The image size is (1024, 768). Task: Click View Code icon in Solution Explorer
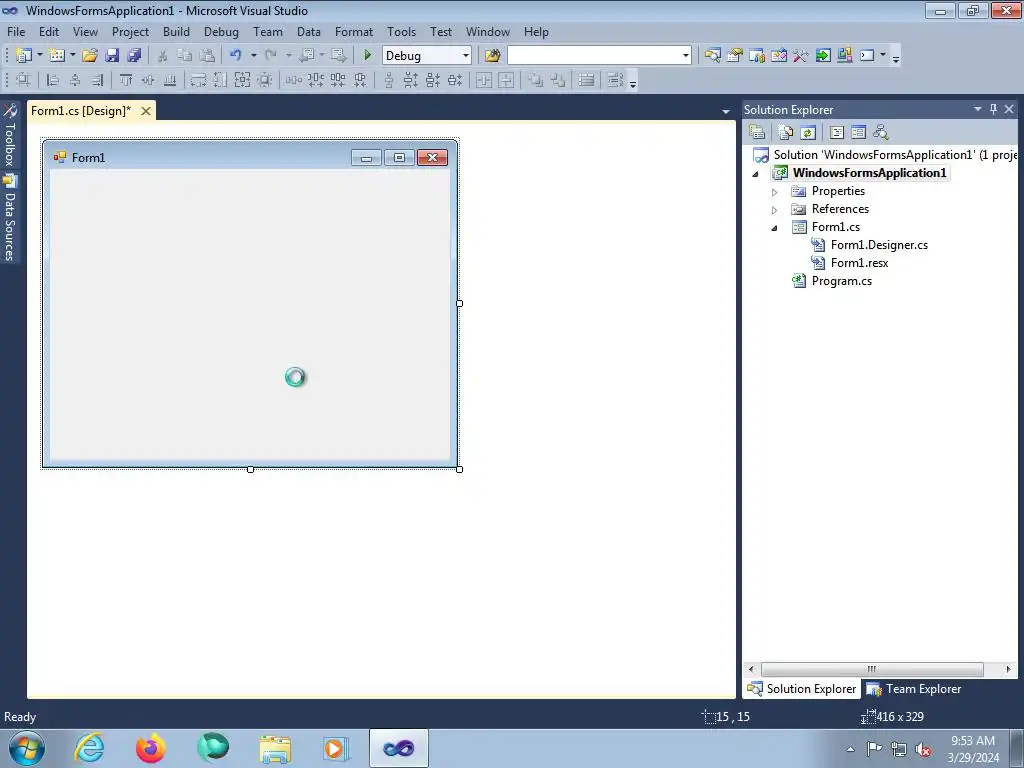(x=837, y=133)
